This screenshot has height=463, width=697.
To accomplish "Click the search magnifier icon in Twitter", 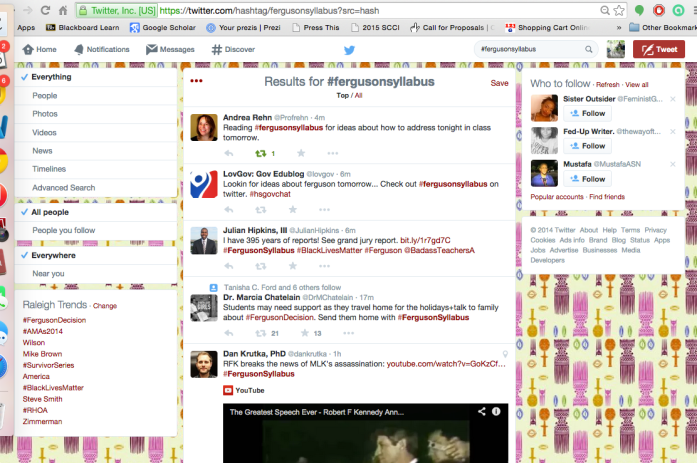I will point(589,49).
